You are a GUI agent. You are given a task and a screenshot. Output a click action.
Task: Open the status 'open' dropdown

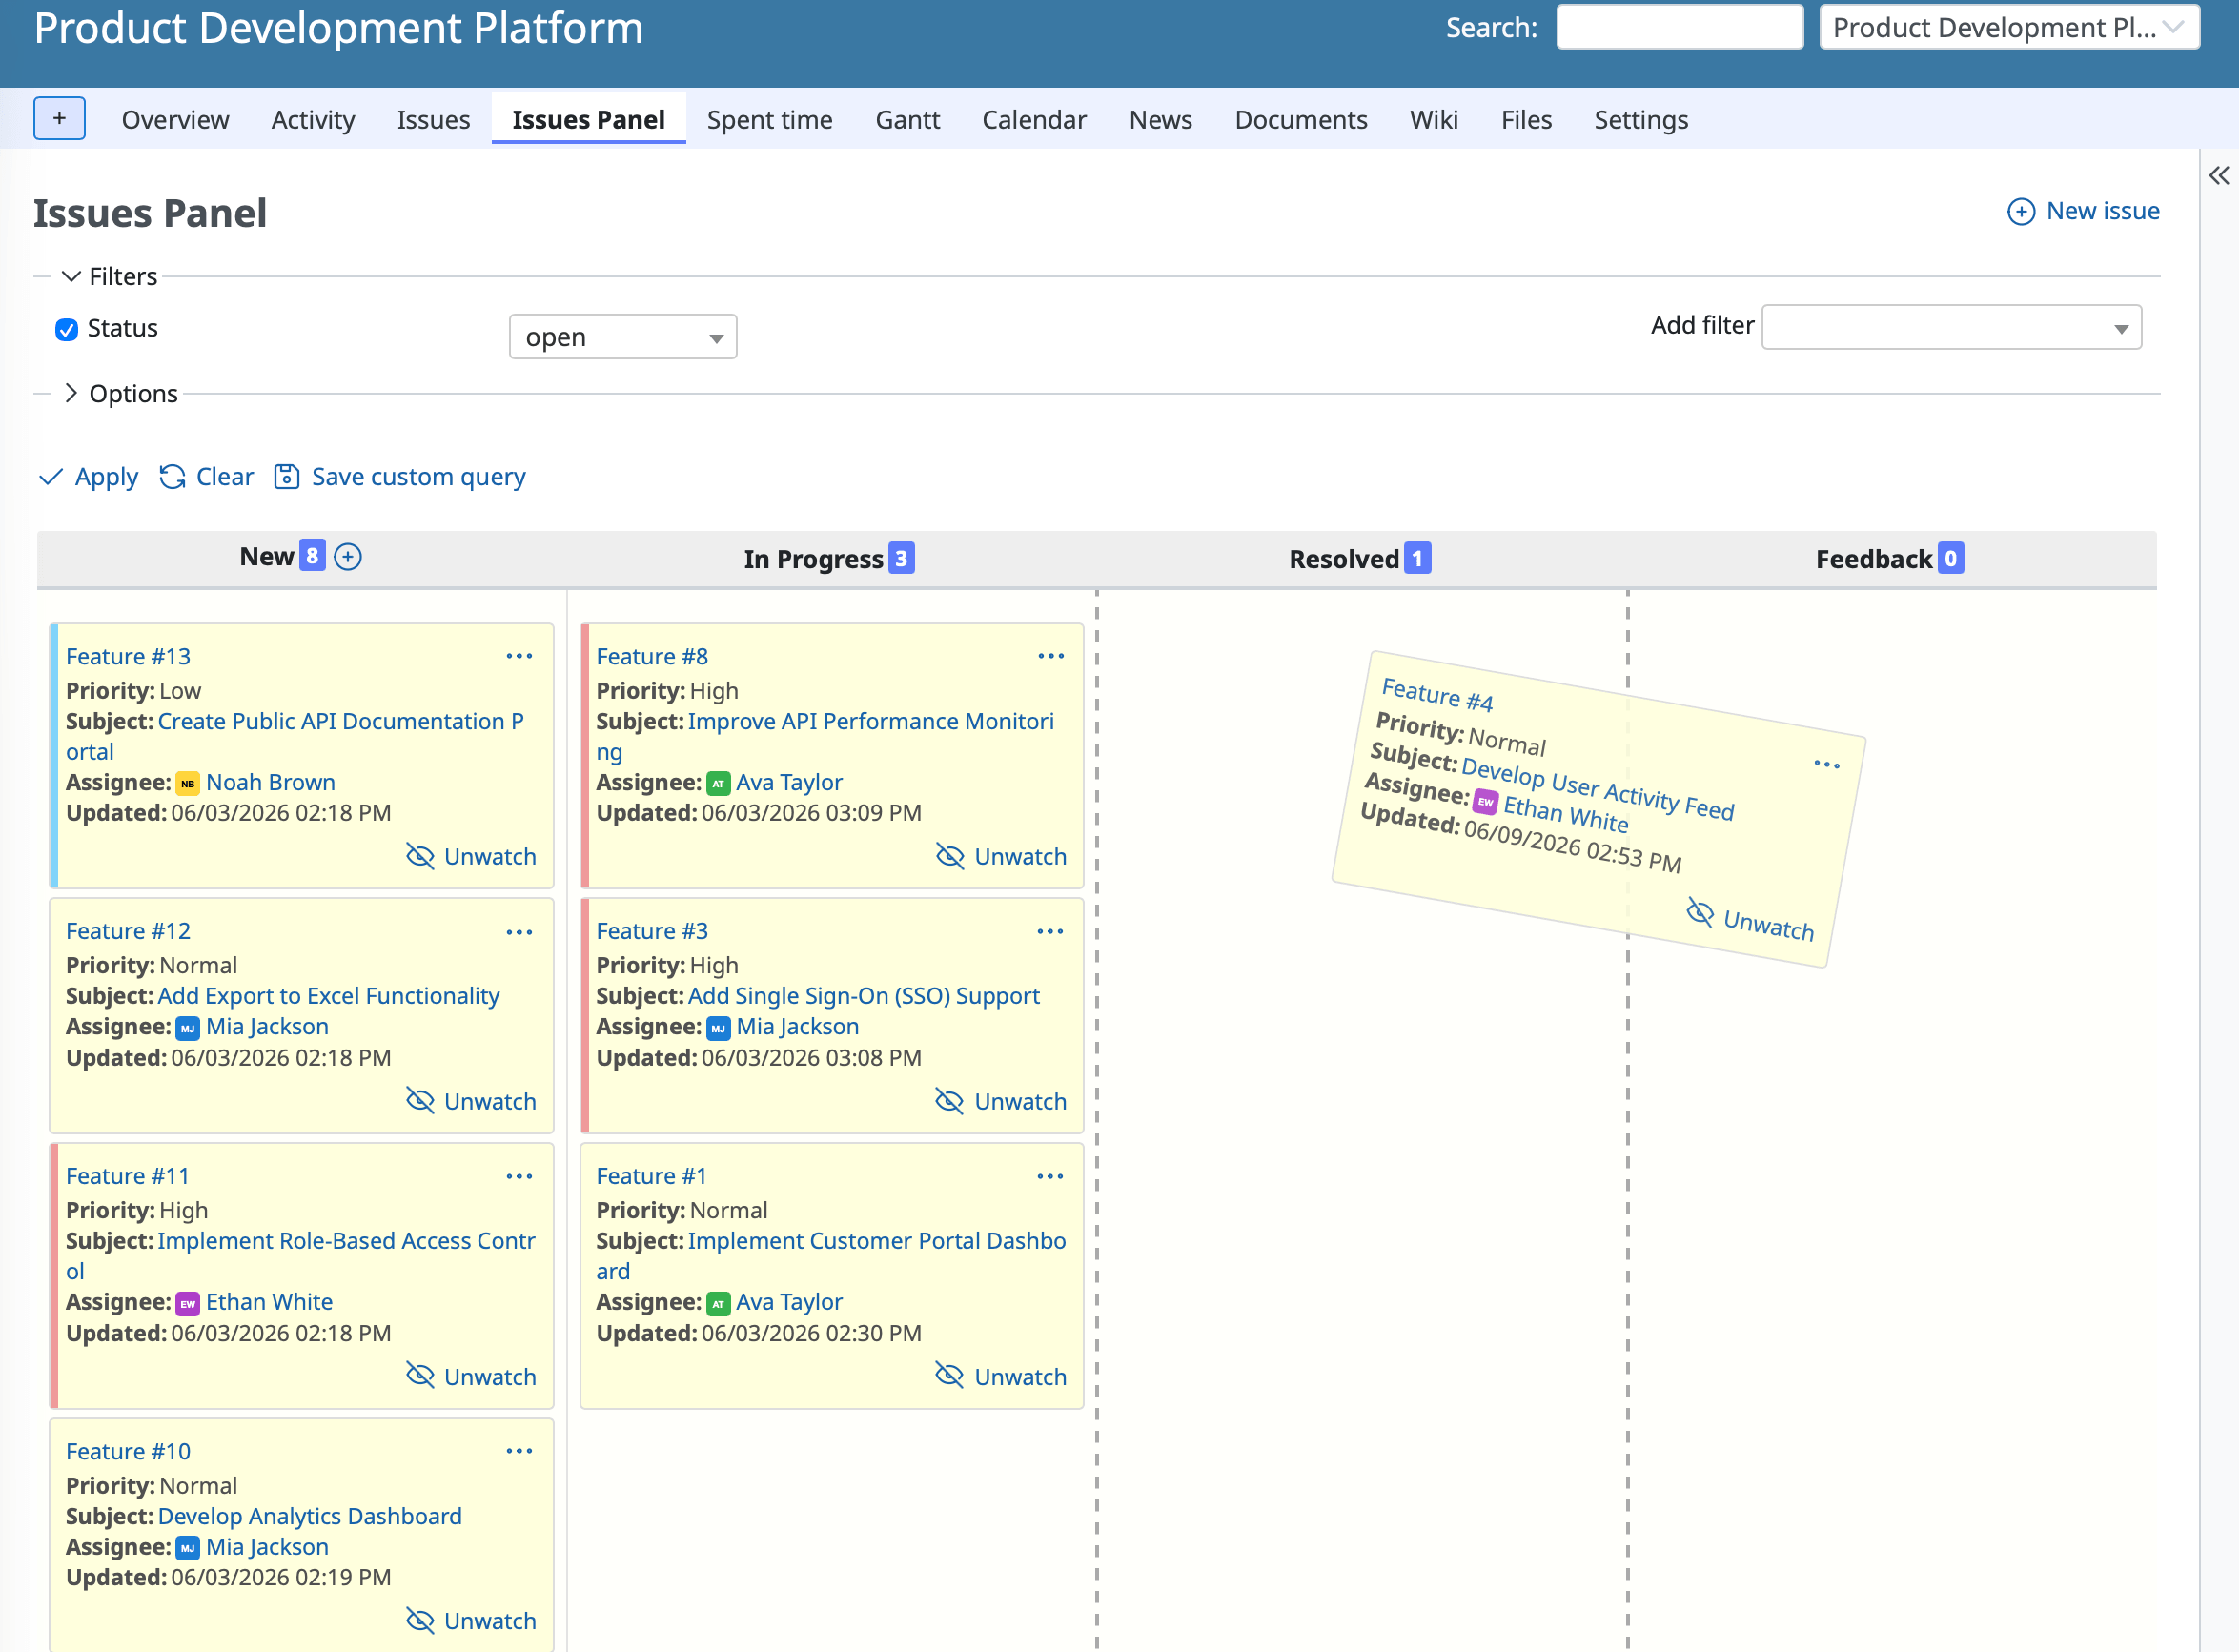[623, 337]
